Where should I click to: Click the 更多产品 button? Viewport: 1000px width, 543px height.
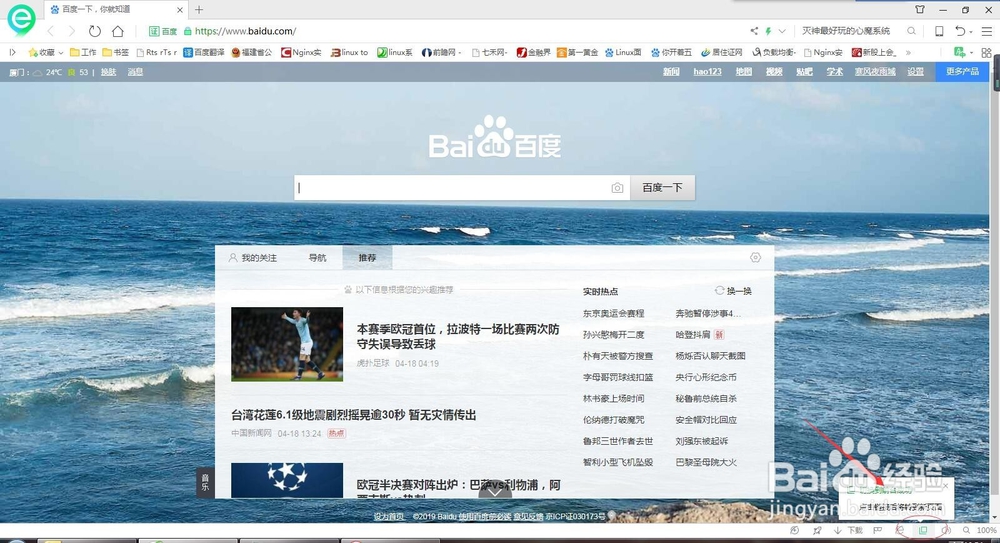tap(962, 71)
